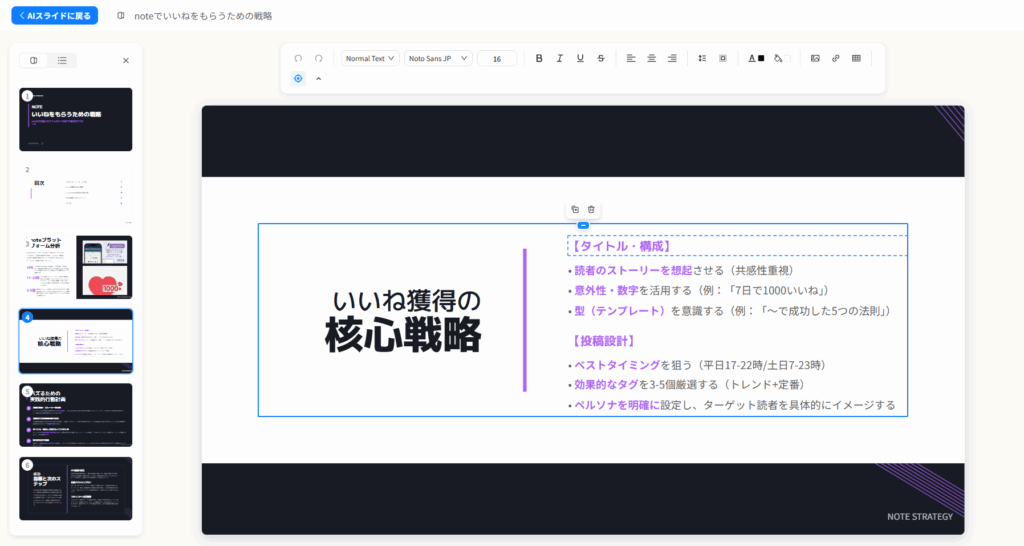This screenshot has height=546, width=1024.
Task: Open line spacing options icon
Action: tap(702, 58)
